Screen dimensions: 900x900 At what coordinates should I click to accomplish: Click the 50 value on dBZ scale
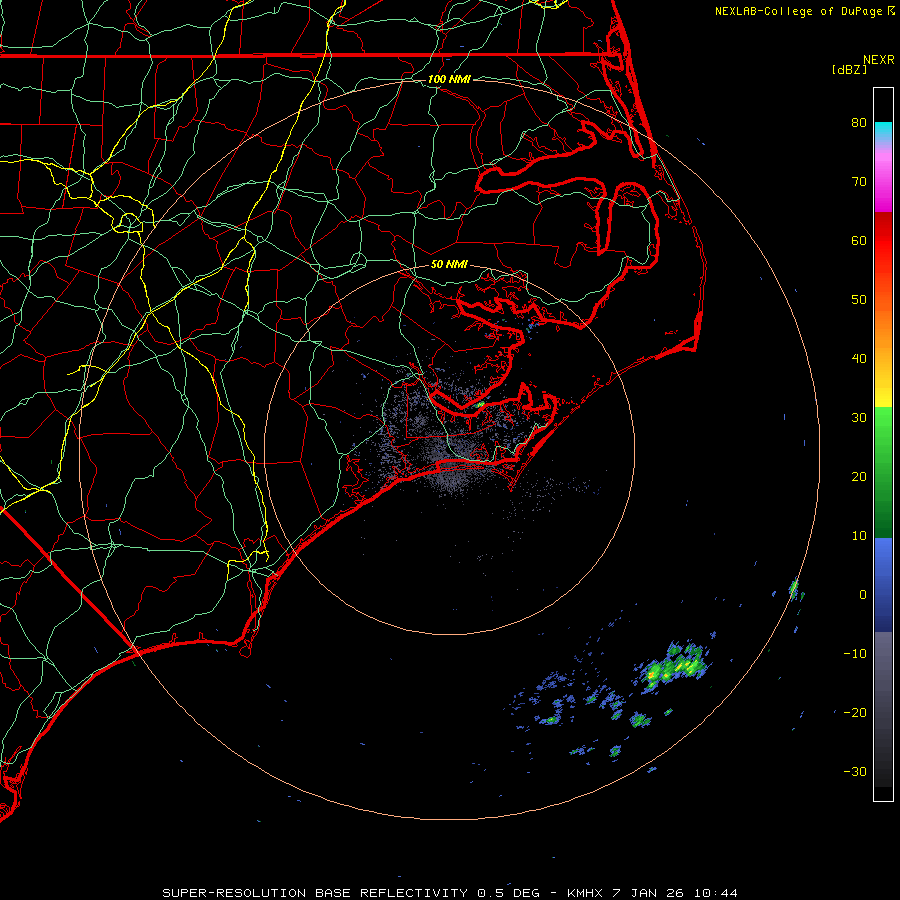click(x=859, y=300)
